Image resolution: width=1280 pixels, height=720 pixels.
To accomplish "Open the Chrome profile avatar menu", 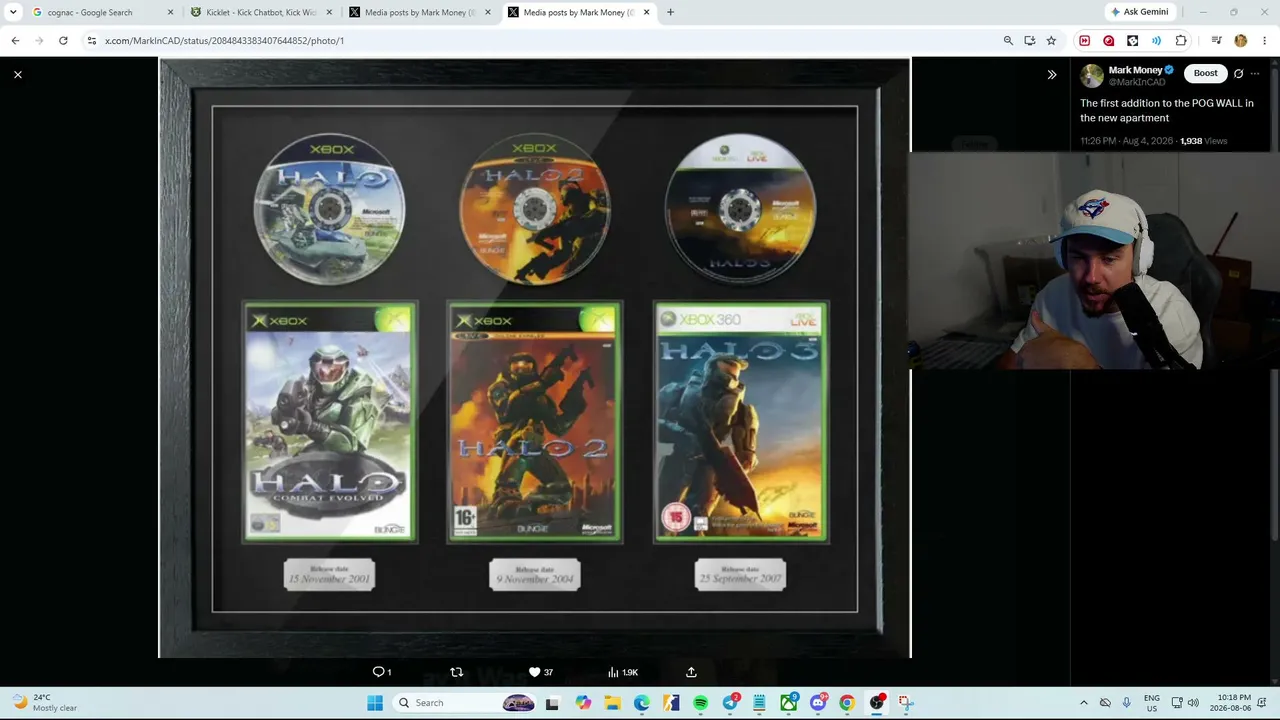I will (x=1241, y=41).
